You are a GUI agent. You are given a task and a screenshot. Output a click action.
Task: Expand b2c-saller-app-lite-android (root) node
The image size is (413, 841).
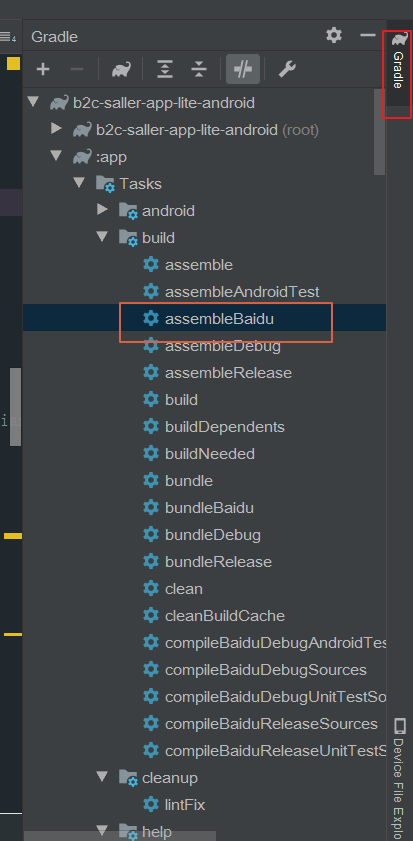pos(56,129)
